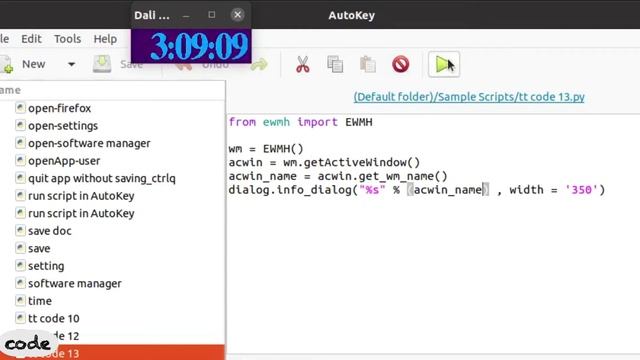This screenshot has width=640, height=360.
Task: Click in the code line 'wm = EWMH()'
Action: pos(266,149)
